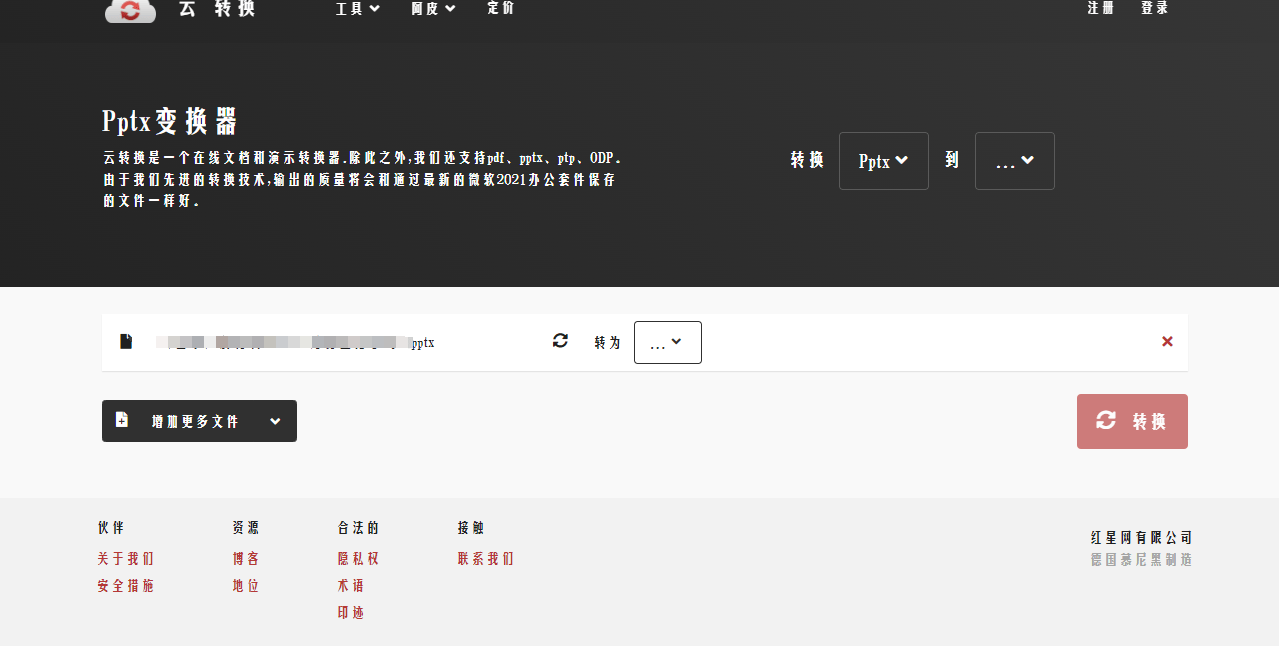Click the cloud convert logo icon
This screenshot has width=1279, height=646.
pyautogui.click(x=130, y=10)
